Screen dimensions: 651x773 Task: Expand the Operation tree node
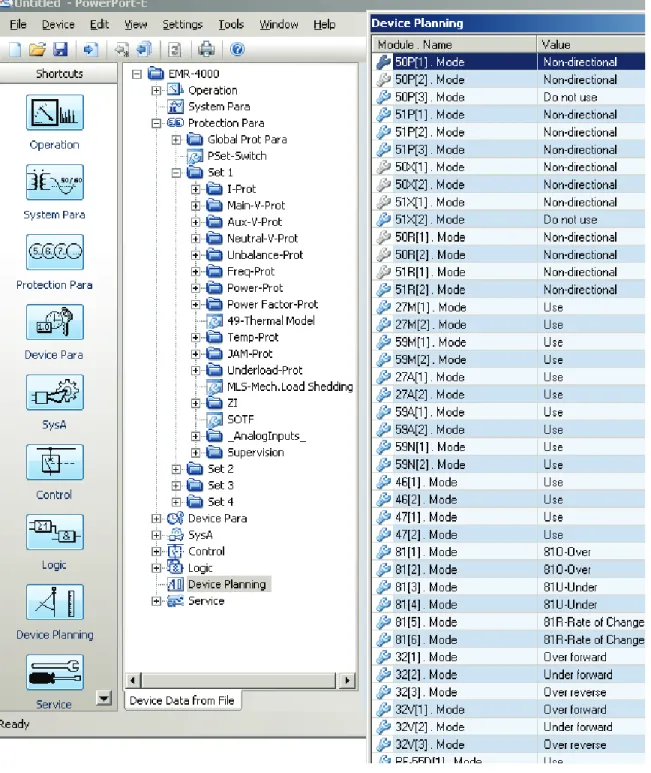click(156, 91)
